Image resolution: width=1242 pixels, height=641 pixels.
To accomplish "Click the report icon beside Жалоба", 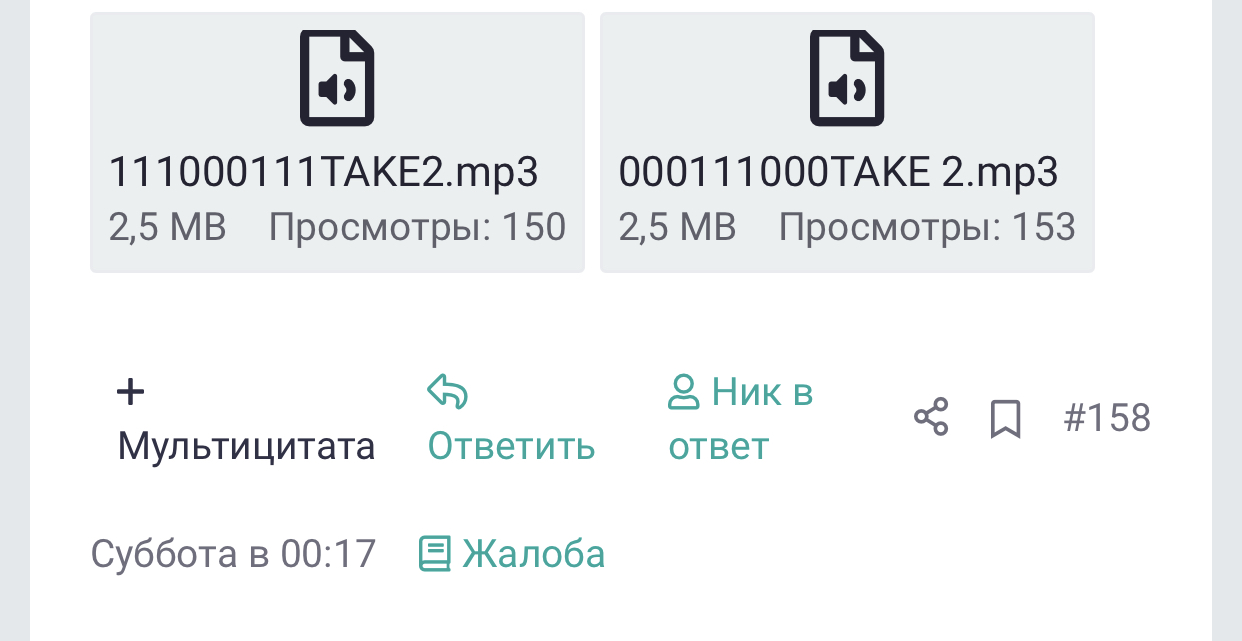I will [434, 554].
